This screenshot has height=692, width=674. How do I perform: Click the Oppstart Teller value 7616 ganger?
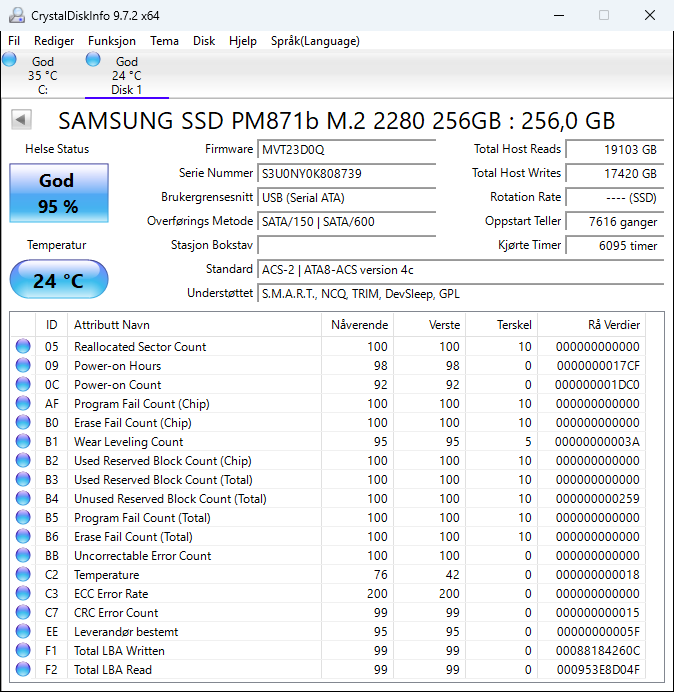point(615,221)
